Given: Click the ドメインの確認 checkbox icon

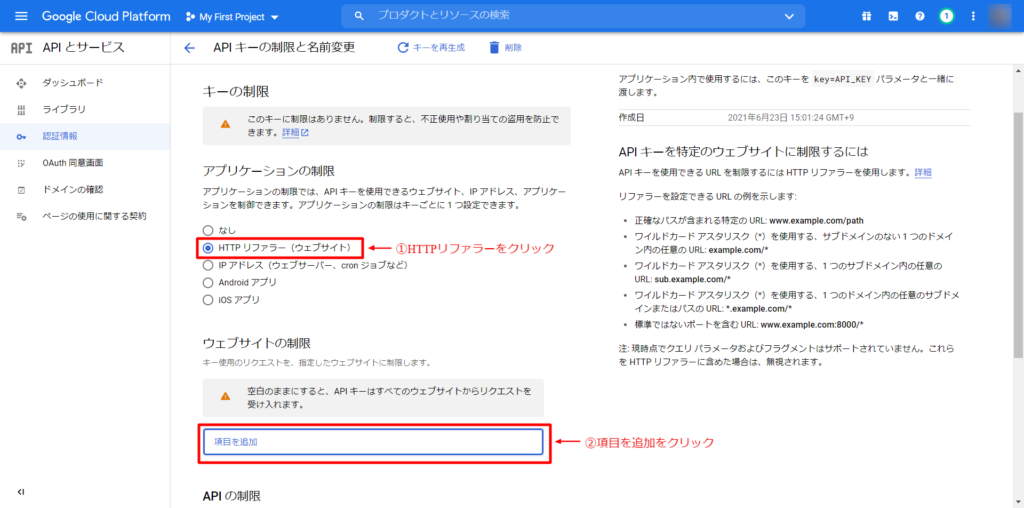Looking at the screenshot, I should point(21,189).
